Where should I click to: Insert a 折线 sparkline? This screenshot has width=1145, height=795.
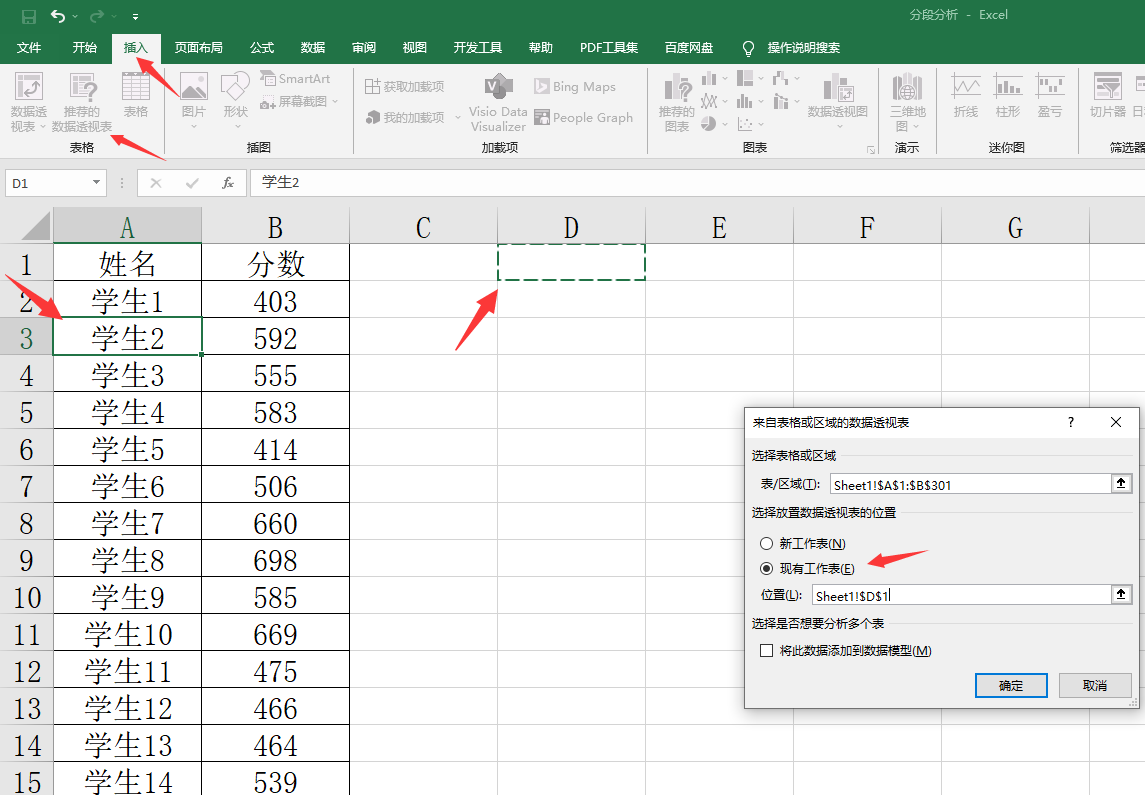coord(965,95)
